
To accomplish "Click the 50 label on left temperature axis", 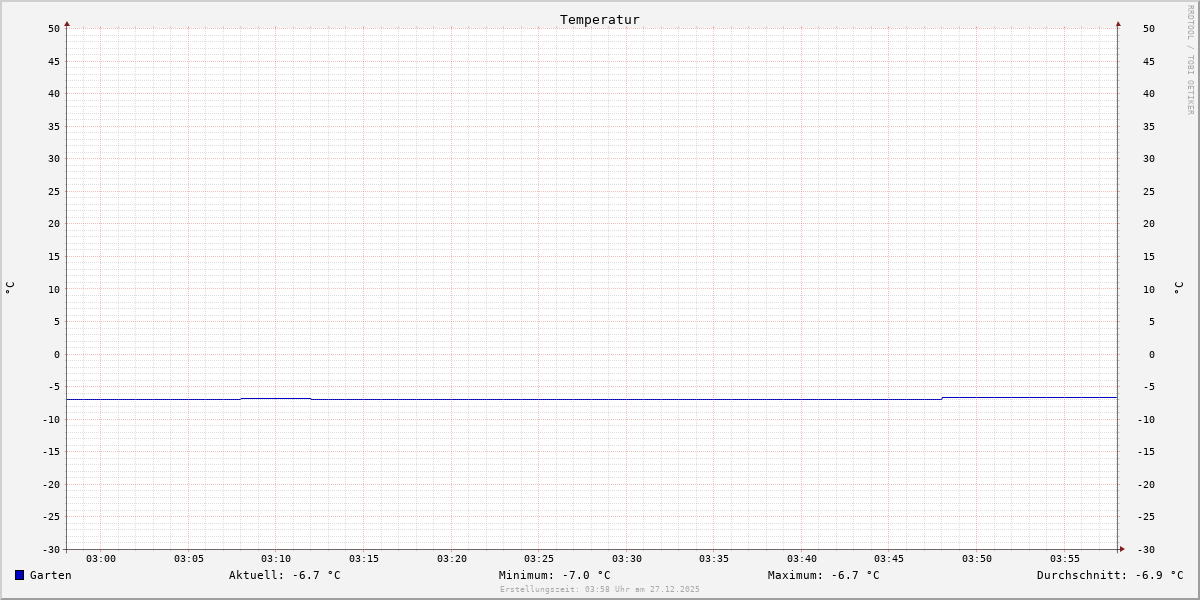I will 54,29.
